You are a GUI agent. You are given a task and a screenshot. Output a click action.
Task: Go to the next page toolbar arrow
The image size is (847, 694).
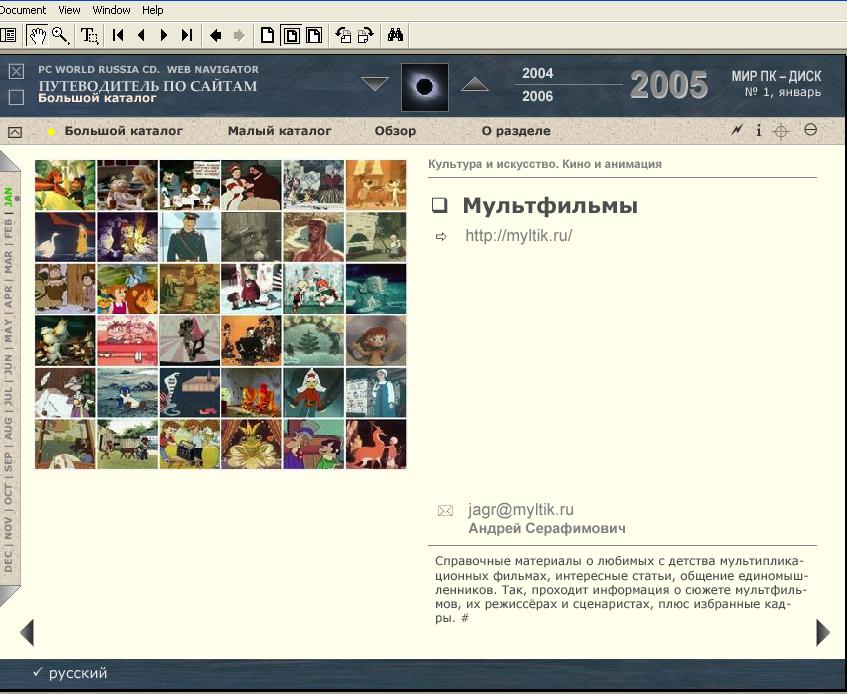tap(164, 36)
